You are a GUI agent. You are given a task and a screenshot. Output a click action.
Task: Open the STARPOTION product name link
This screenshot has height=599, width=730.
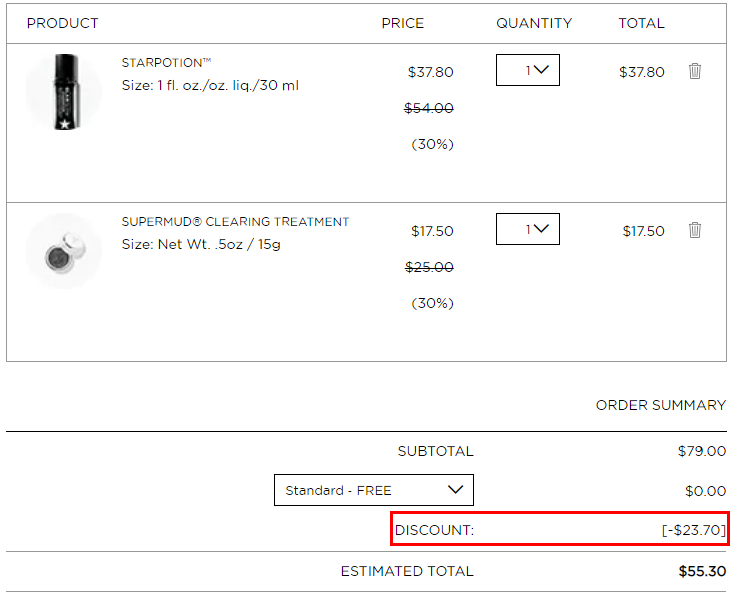tap(166, 62)
